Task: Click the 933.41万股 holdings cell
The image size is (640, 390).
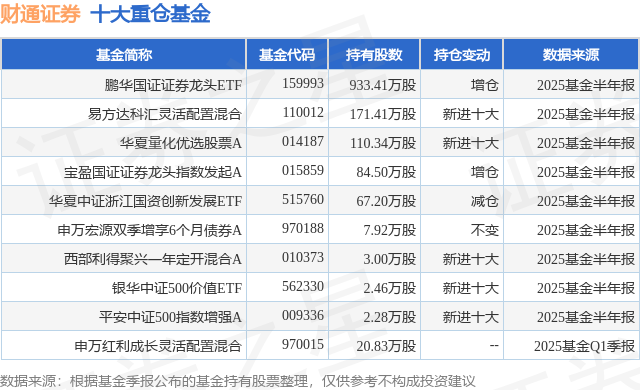Action: tap(382, 85)
